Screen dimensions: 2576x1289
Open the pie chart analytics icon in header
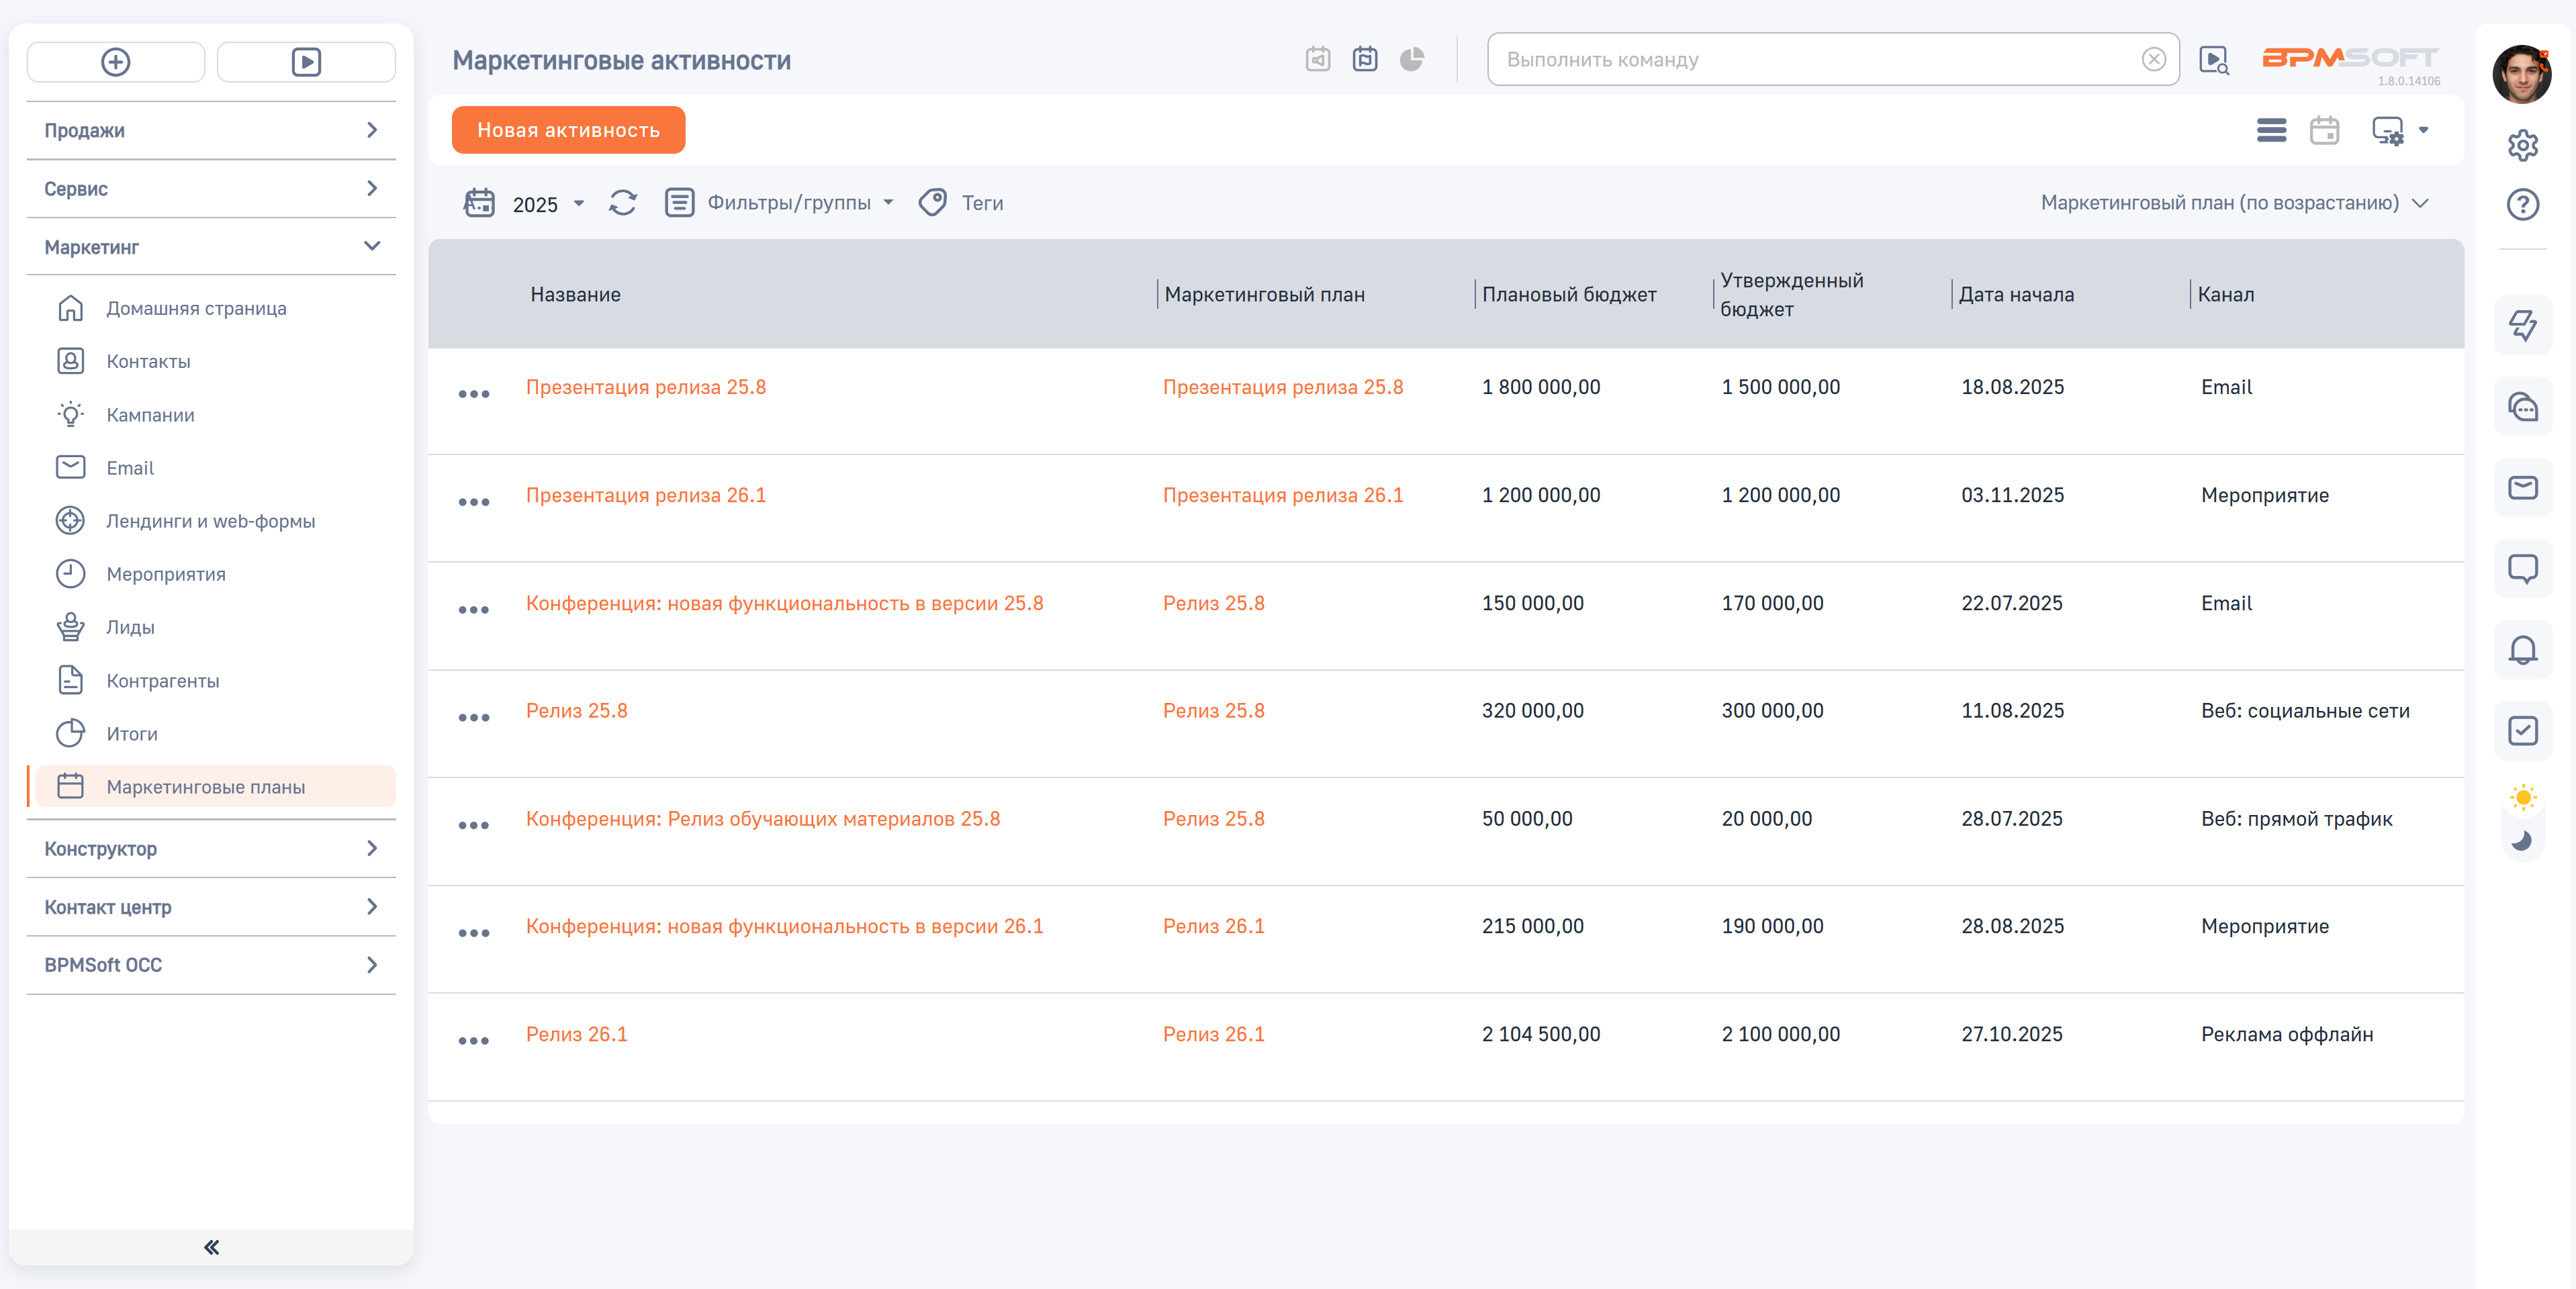[x=1411, y=60]
